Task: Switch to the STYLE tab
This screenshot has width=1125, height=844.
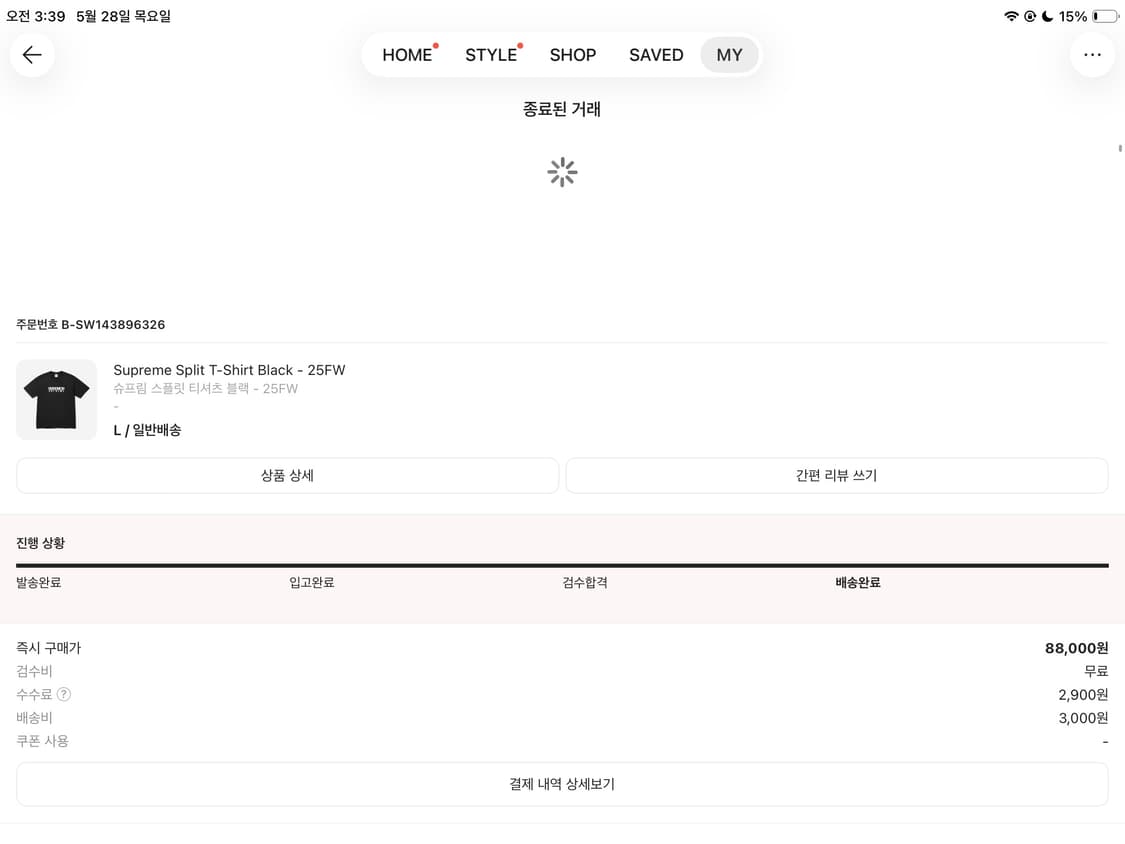Action: (491, 55)
